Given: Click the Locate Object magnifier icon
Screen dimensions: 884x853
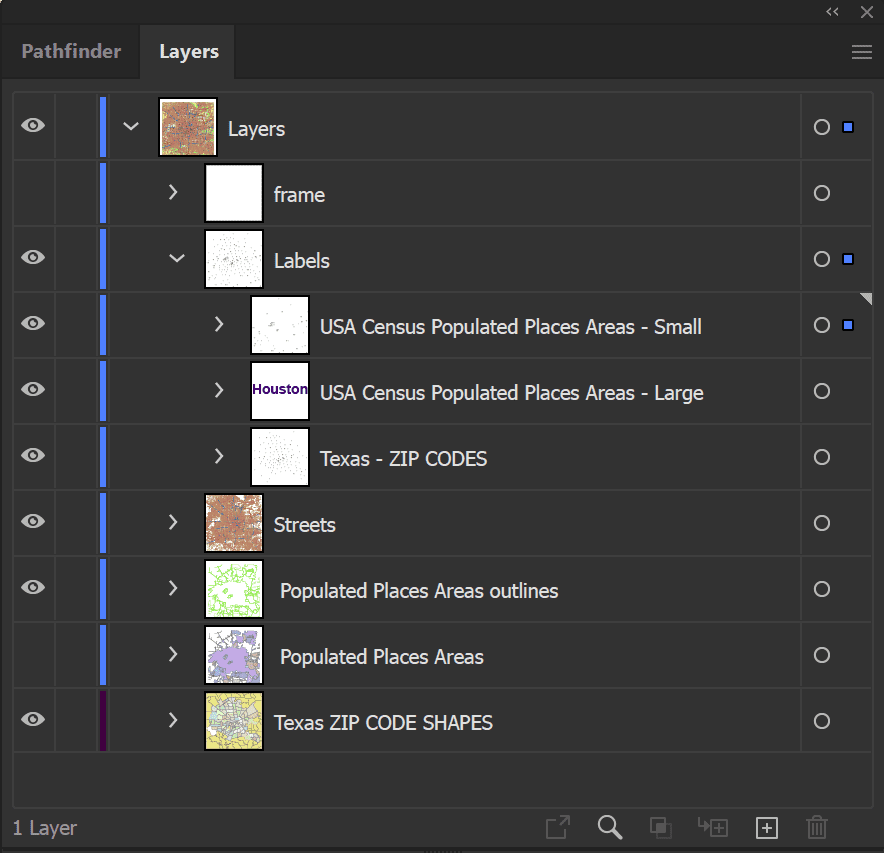Looking at the screenshot, I should (609, 827).
